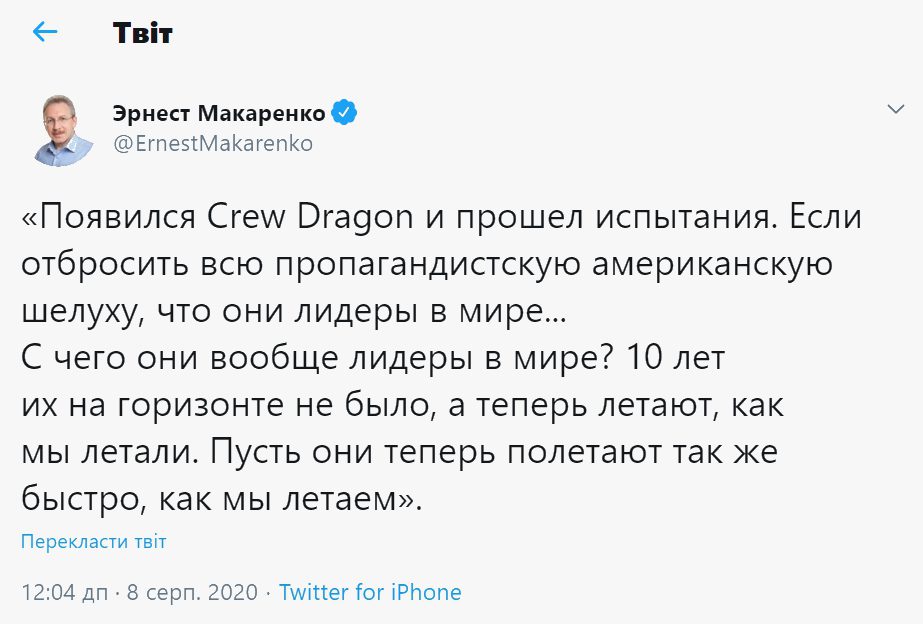Screen dimensions: 923x624
Task: Click the date 8 серп. 2020
Action: point(192,592)
